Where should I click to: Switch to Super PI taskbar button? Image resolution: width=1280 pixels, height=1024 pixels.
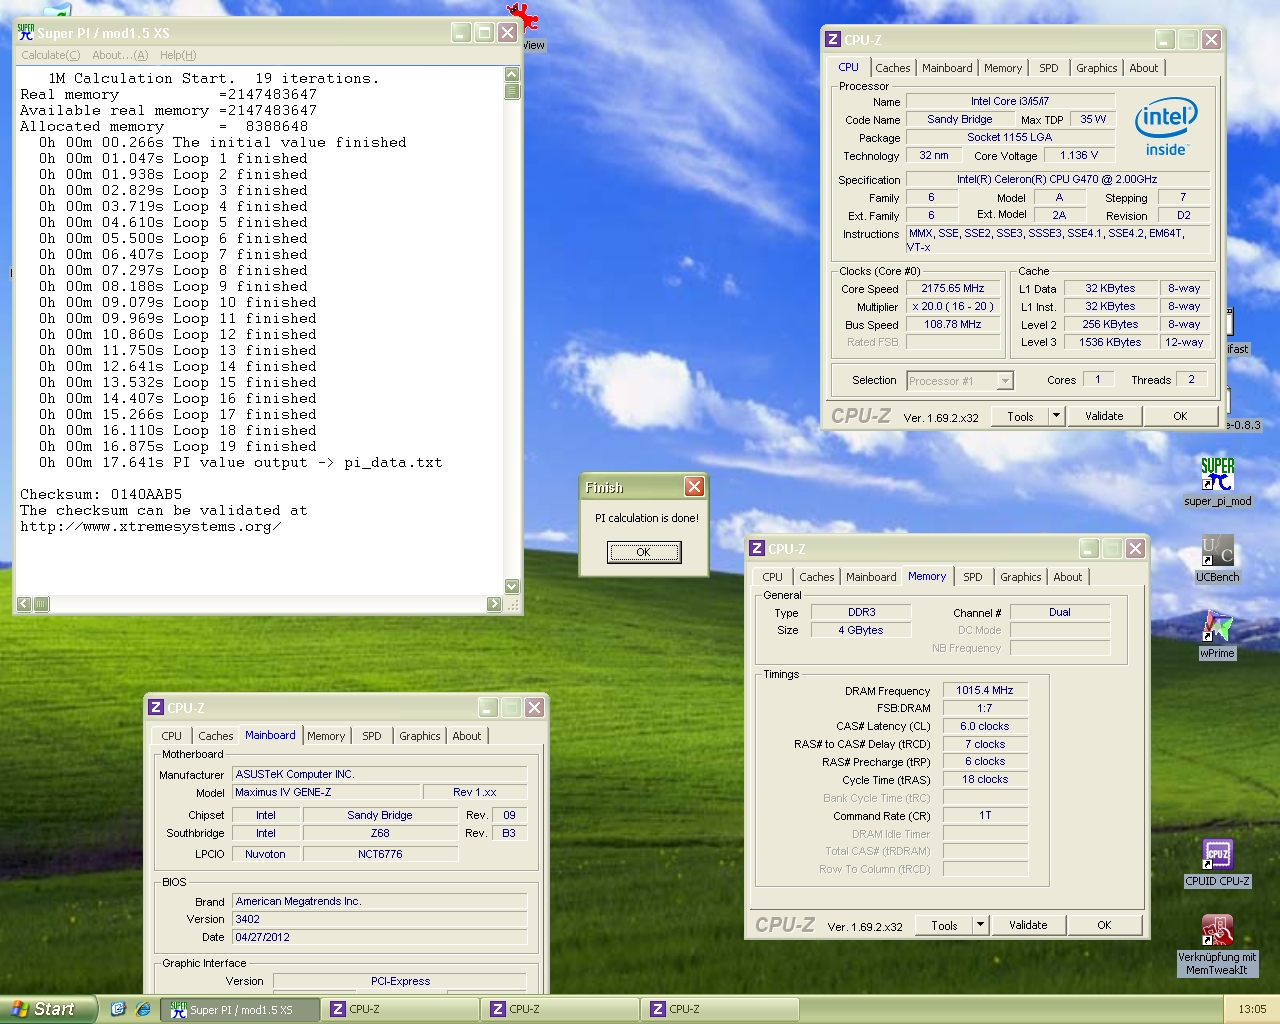pyautogui.click(x=240, y=1010)
